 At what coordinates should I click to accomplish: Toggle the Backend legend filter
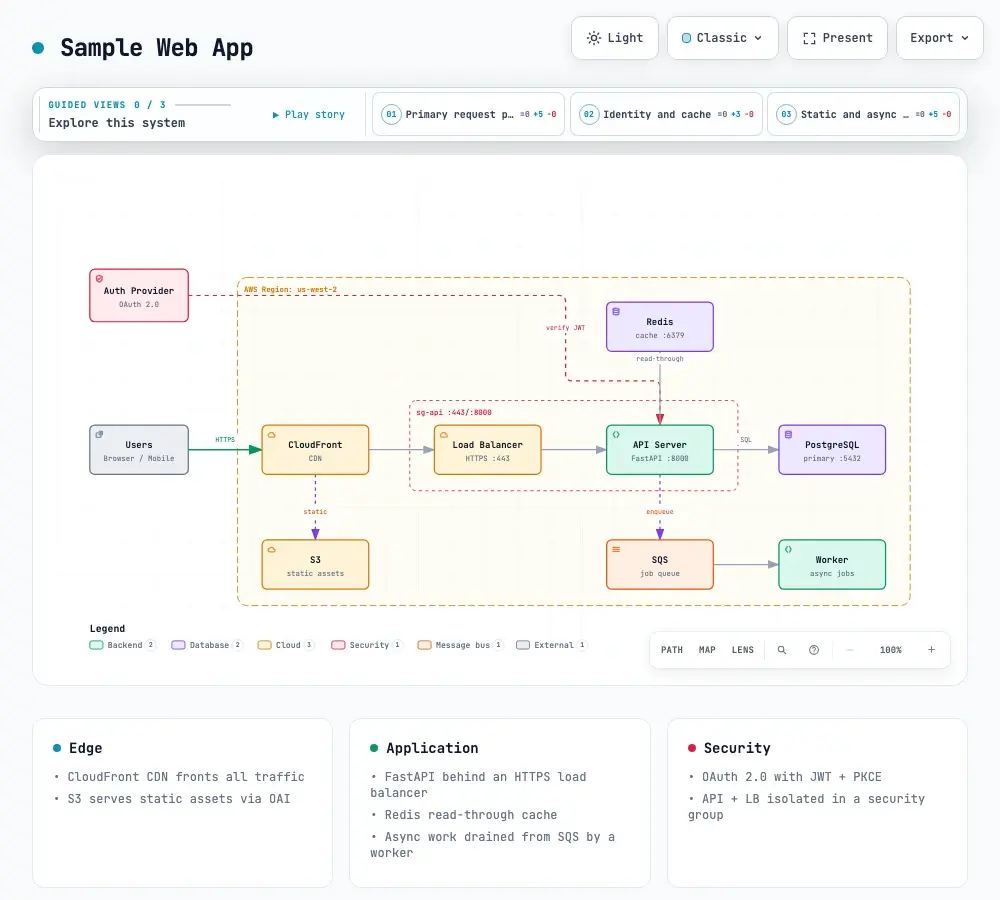coord(122,645)
